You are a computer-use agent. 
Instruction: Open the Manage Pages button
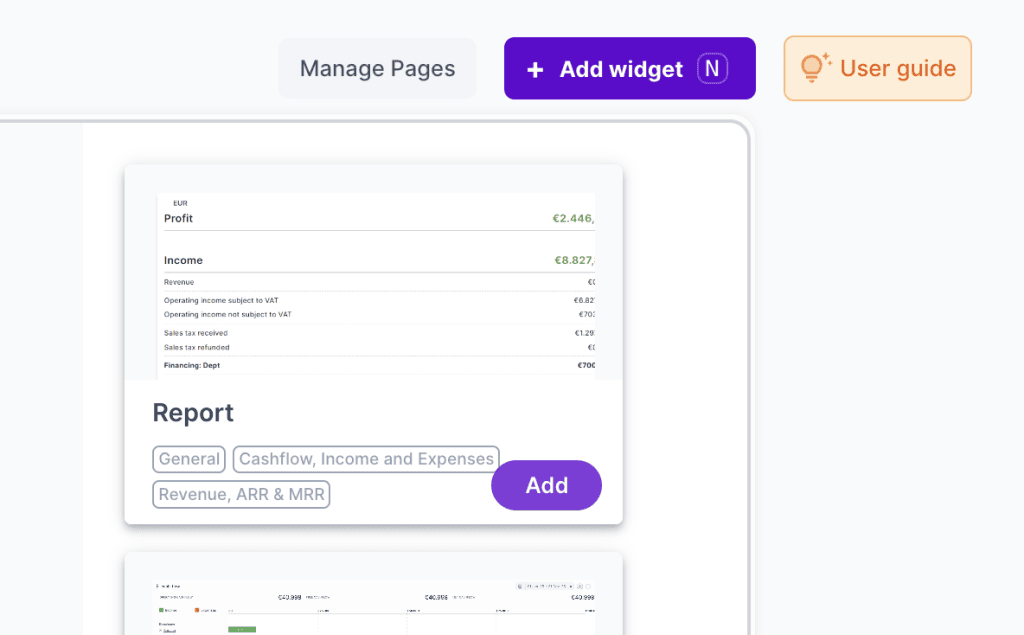pyautogui.click(x=377, y=68)
